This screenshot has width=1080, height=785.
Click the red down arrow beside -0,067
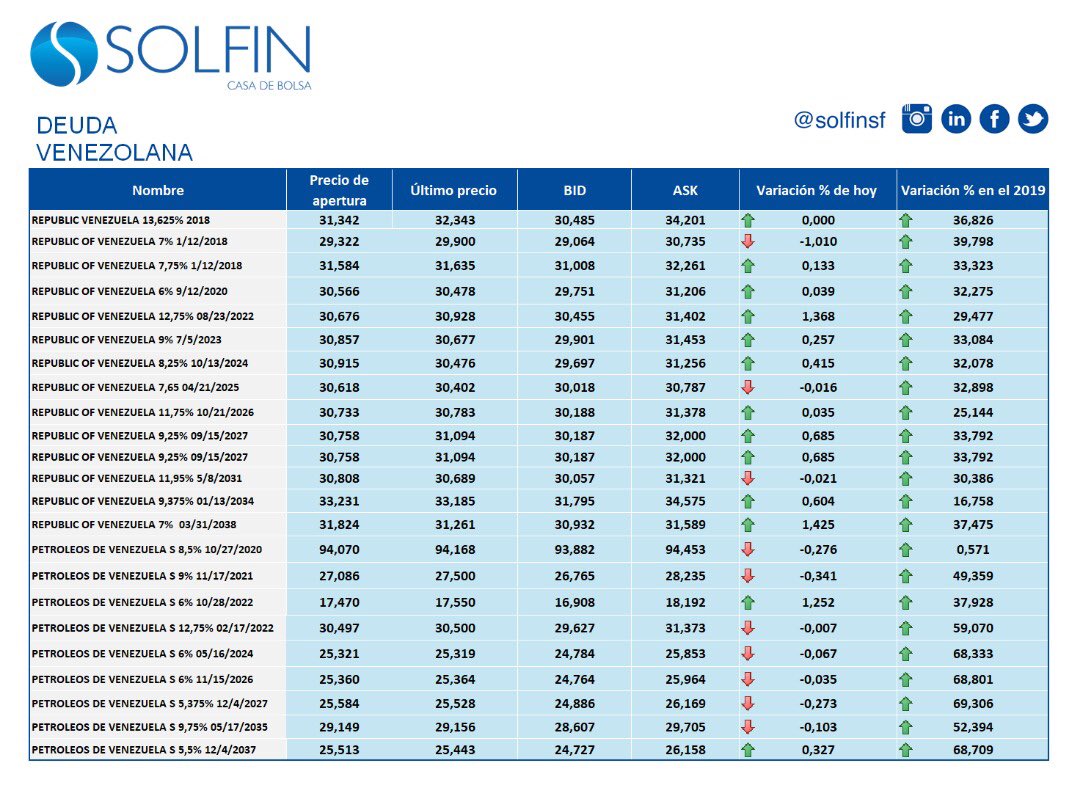(748, 653)
